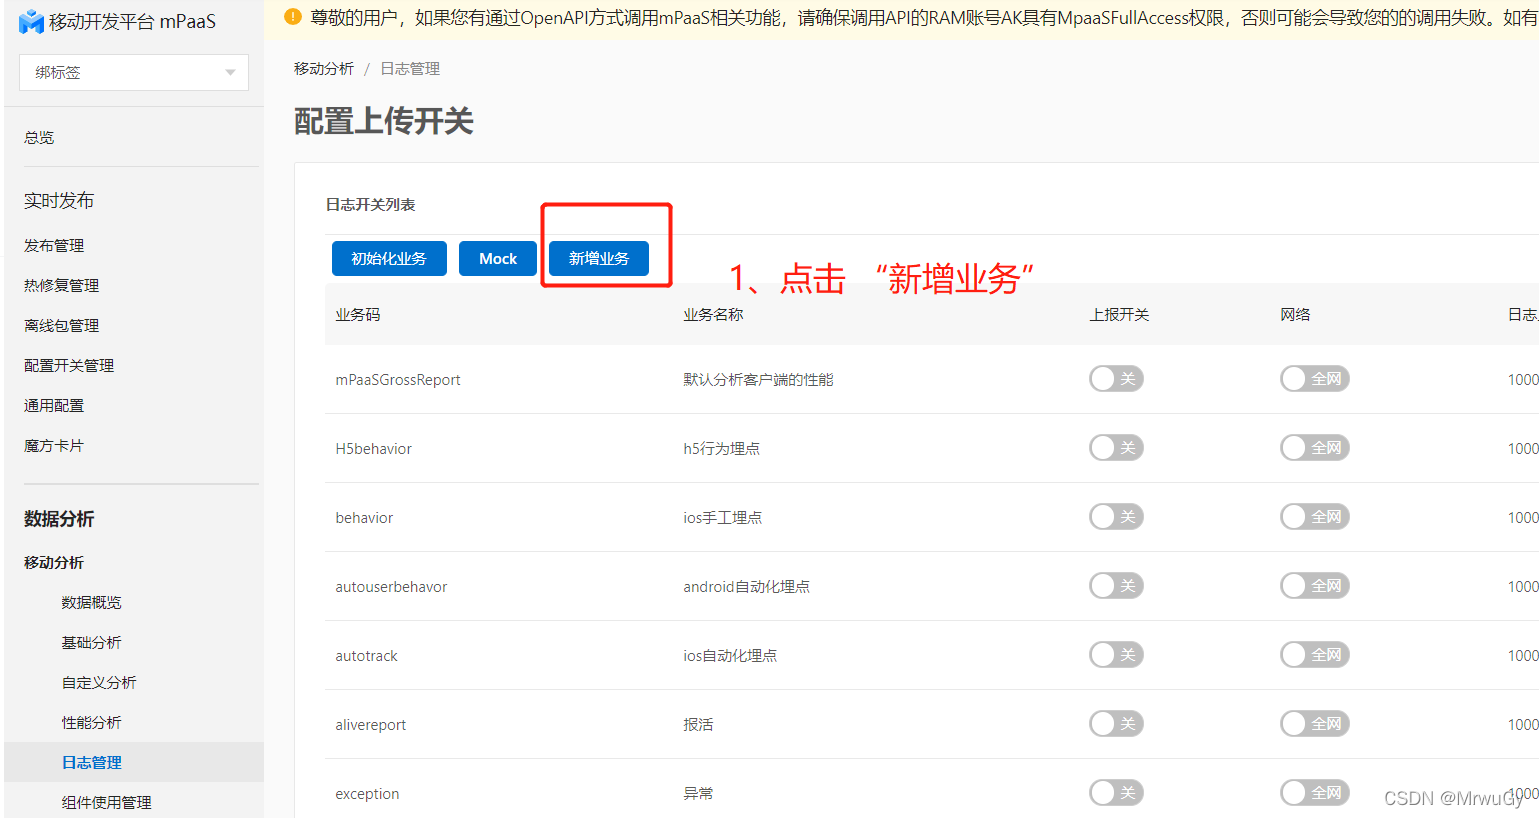
Task: Open 基础分析 page
Action: pos(91,643)
